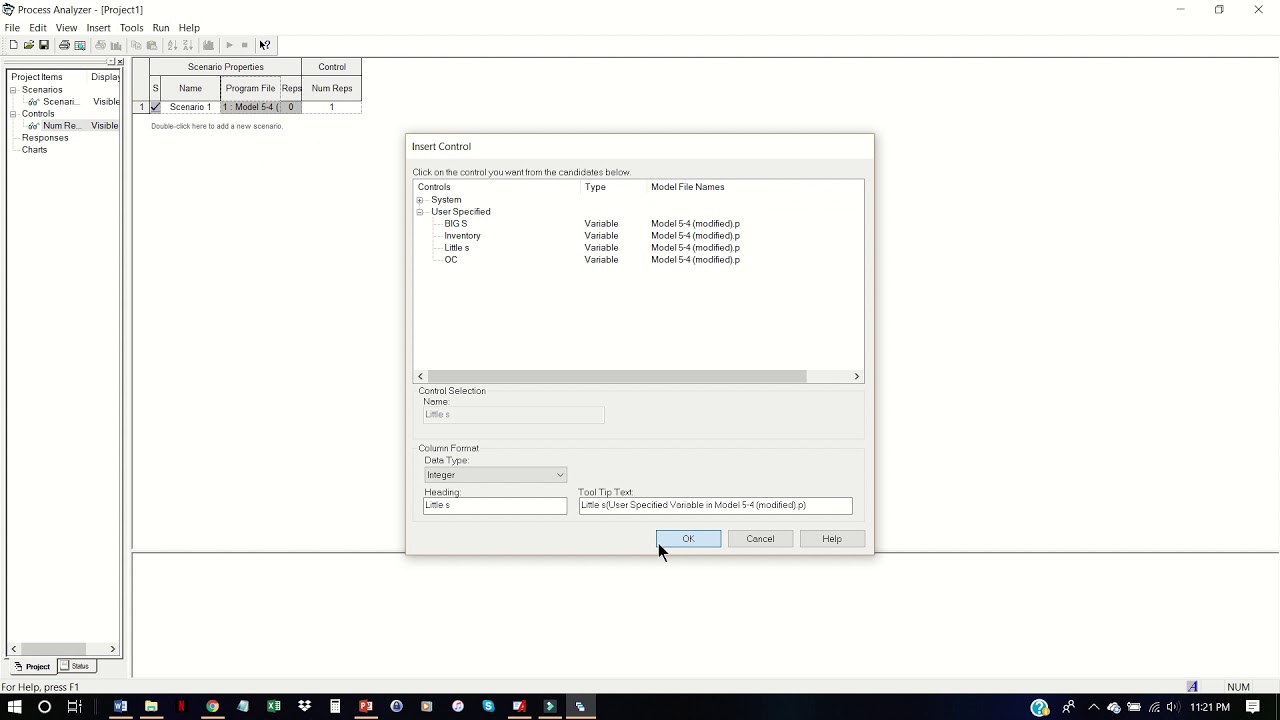Open the Tools menu
This screenshot has width=1280, height=720.
tap(131, 28)
